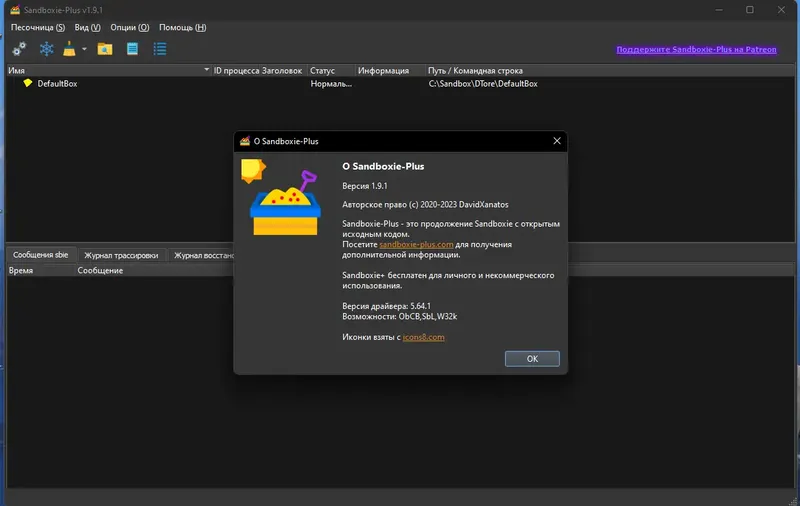Click the Сообщение column header
800x506 pixels.
pyautogui.click(x=153, y=270)
